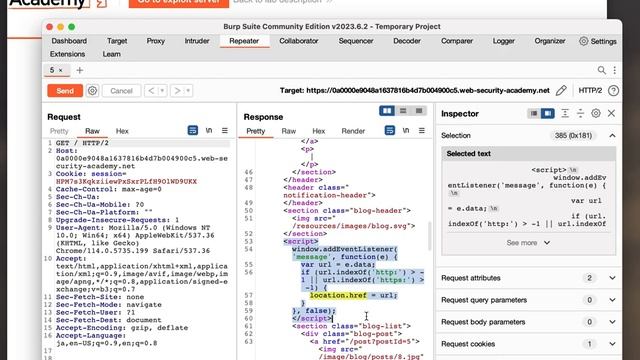The height and width of the screenshot is (360, 640).
Task: Go to next request with forward arrow
Action: pyautogui.click(x=177, y=91)
